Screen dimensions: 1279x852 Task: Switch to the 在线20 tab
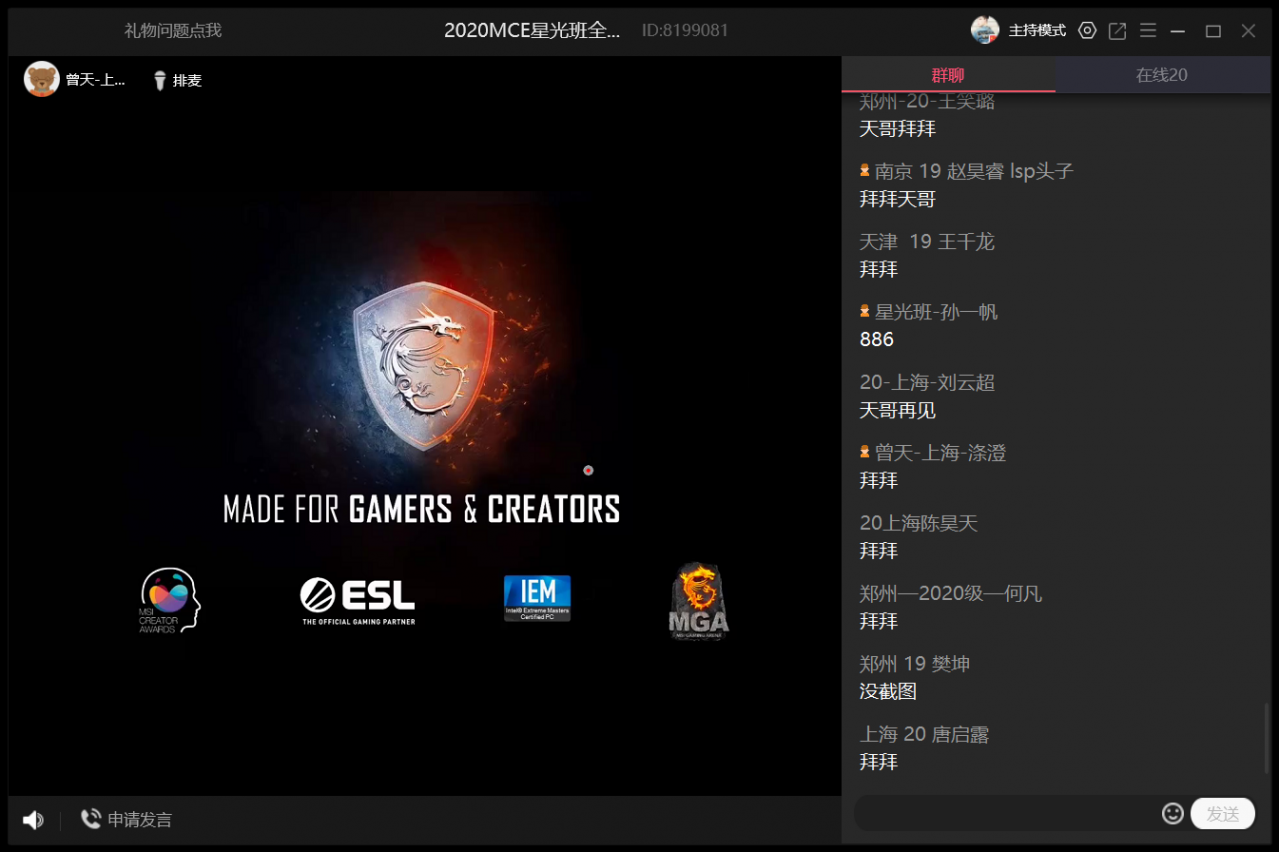1162,75
